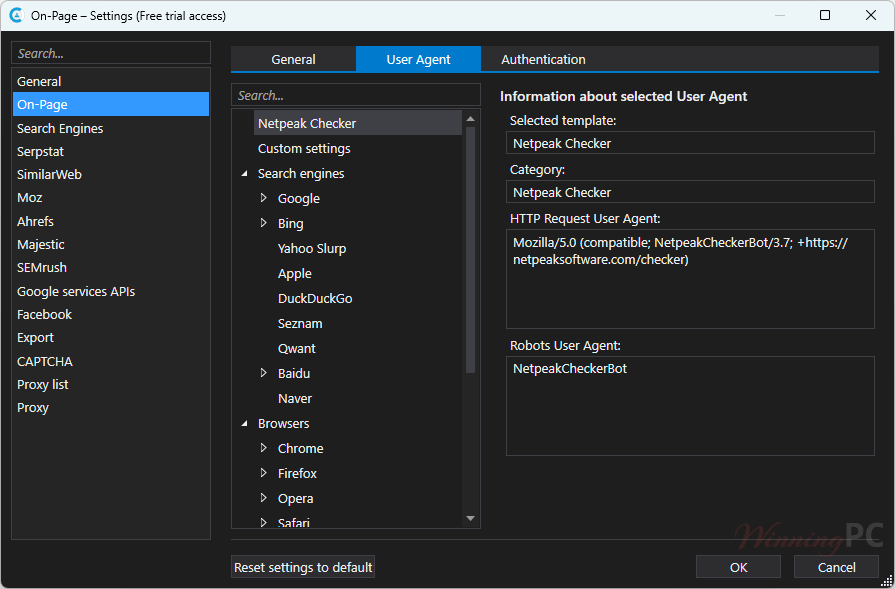Collapse the Search engines category

[x=245, y=174]
